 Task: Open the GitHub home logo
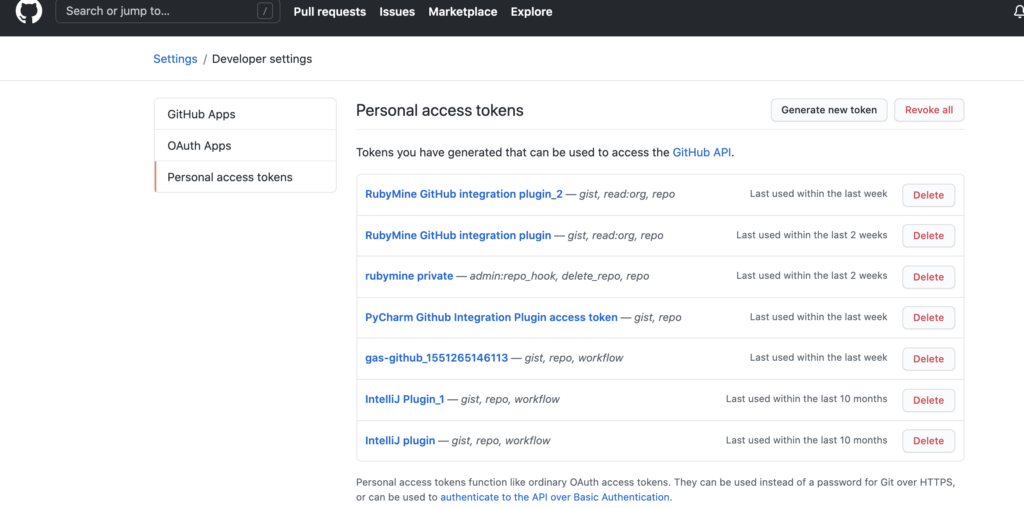point(29,11)
